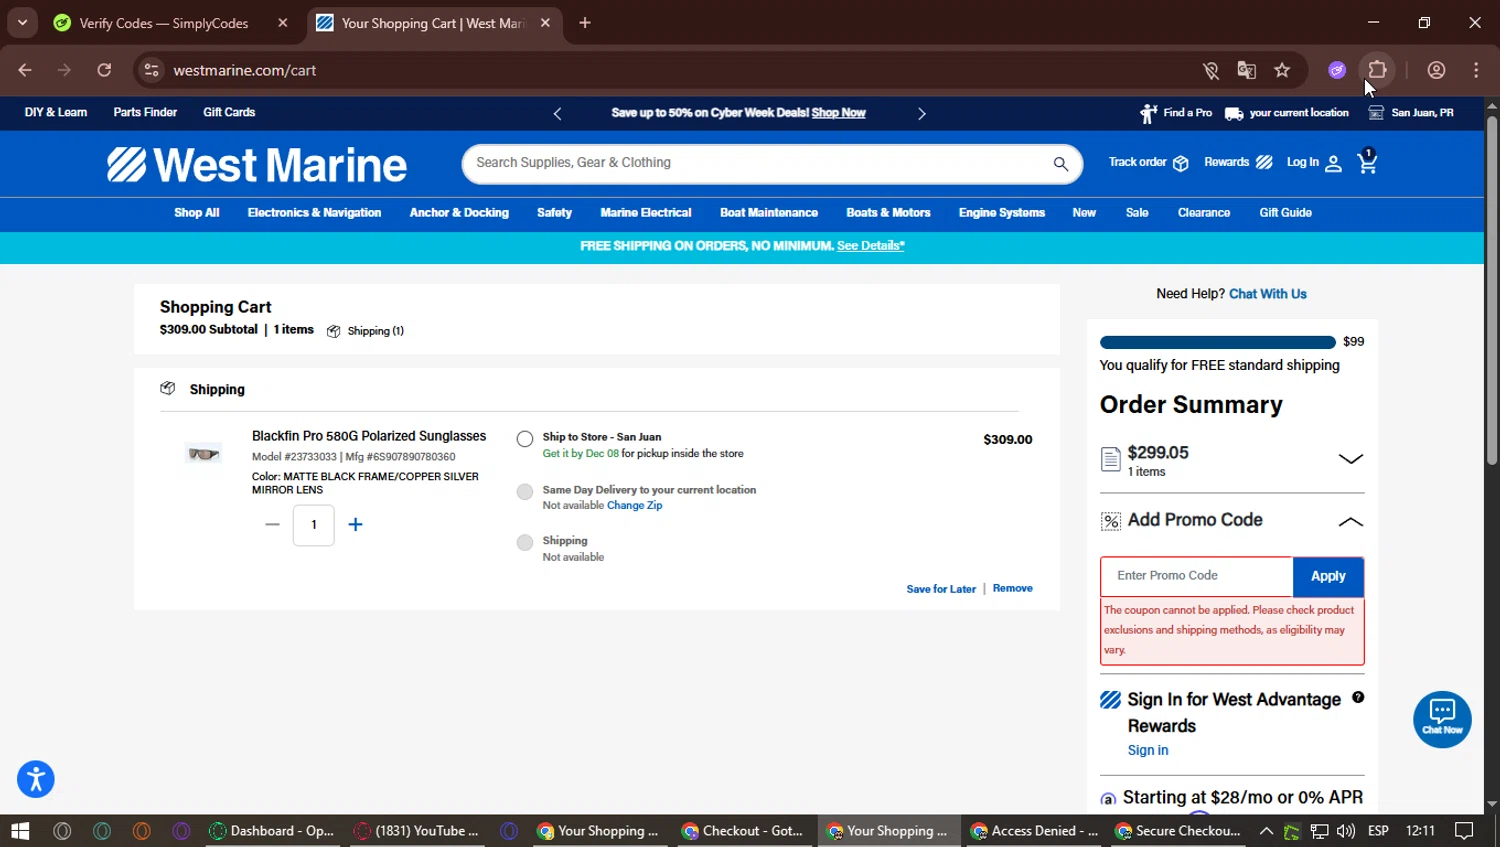Image resolution: width=1500 pixels, height=847 pixels.
Task: Focus the Enter Promo Code field
Action: click(x=1197, y=576)
